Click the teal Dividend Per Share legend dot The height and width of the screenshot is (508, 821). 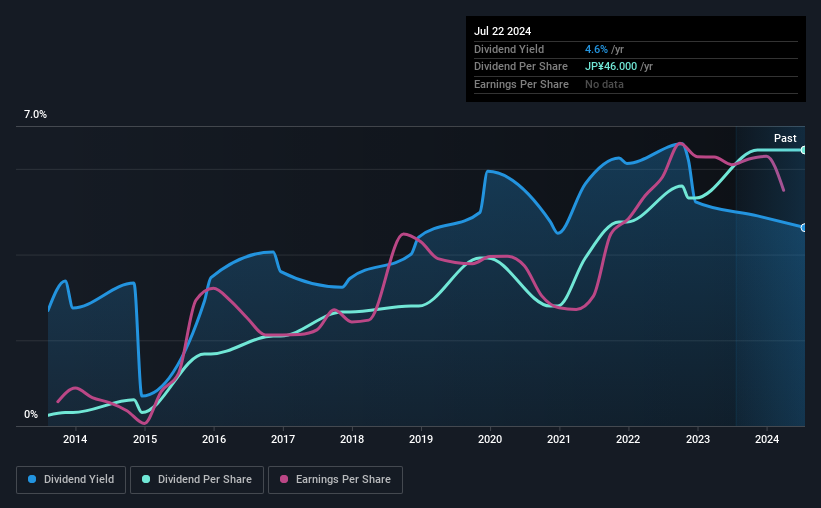pos(146,479)
